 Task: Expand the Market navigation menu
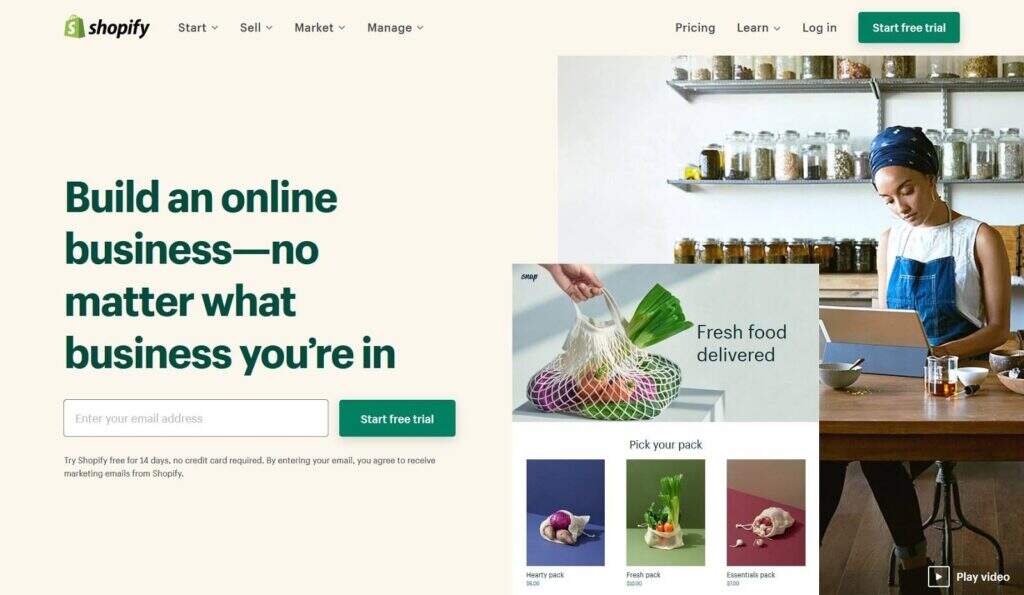pos(319,27)
